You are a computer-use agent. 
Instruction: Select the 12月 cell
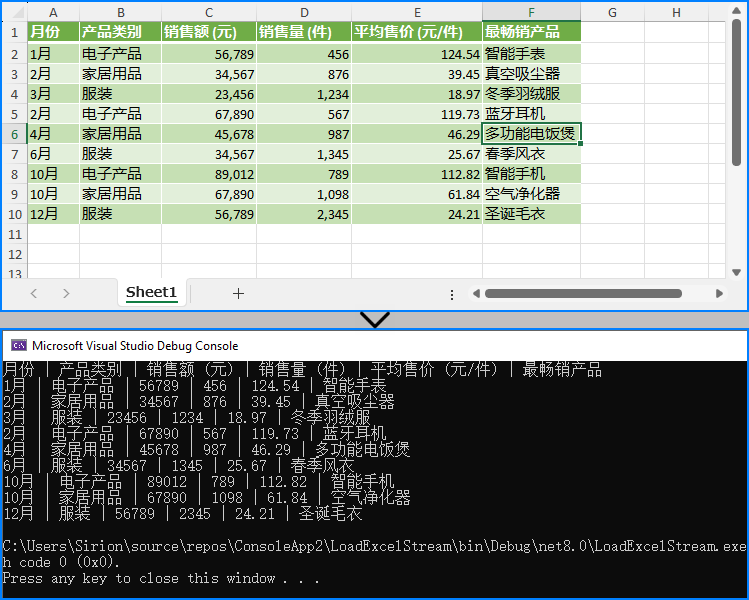point(53,214)
